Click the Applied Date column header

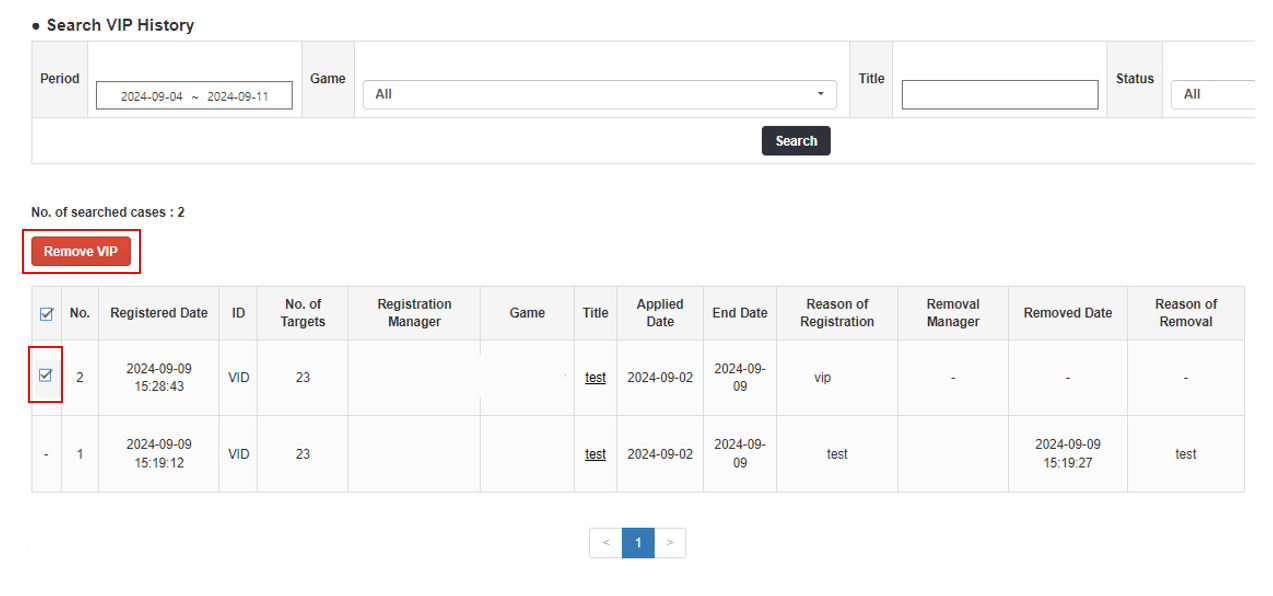(660, 313)
